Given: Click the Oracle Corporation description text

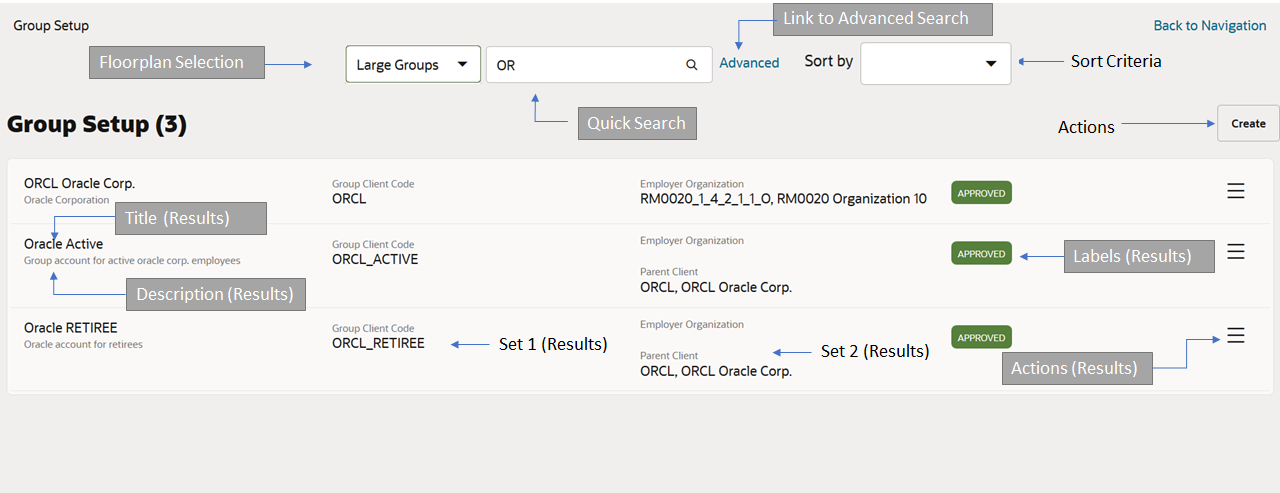Looking at the screenshot, I should coord(67,200).
